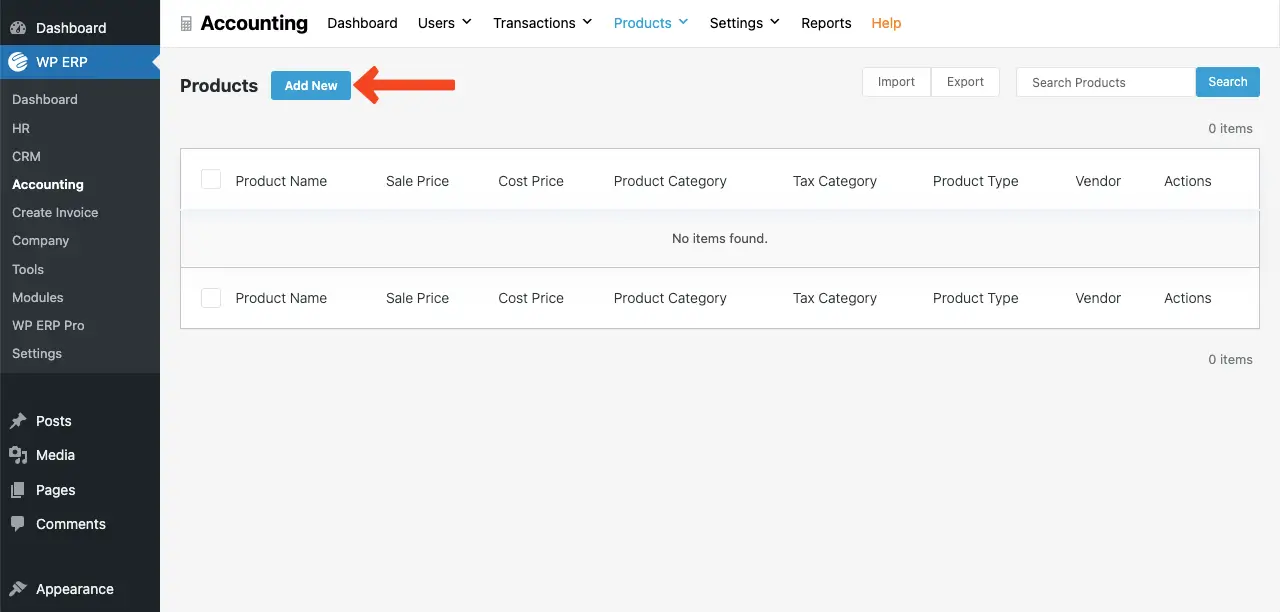Click the Comments bubble icon

tap(18, 524)
